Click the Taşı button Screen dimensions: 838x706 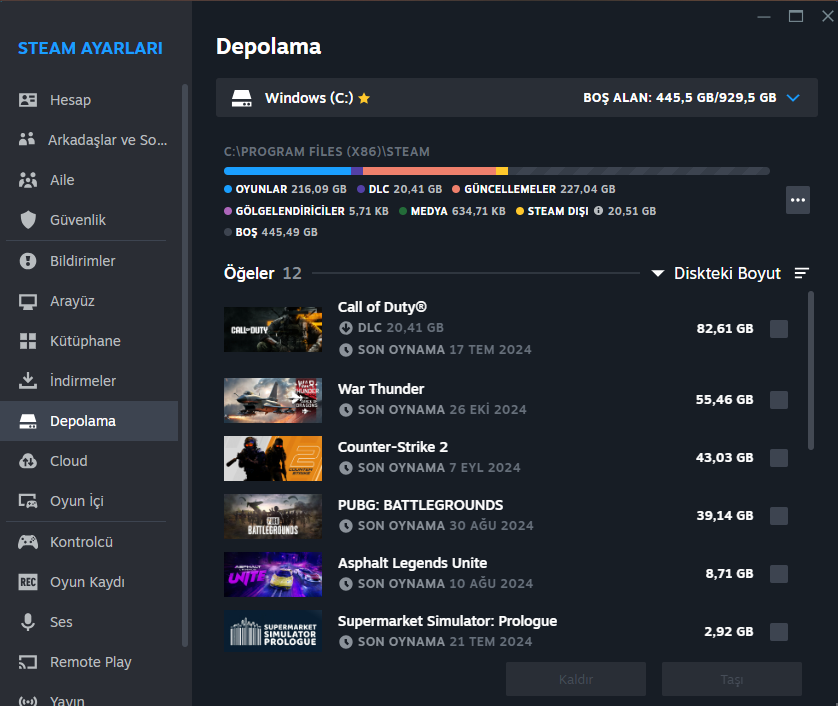click(x=732, y=679)
